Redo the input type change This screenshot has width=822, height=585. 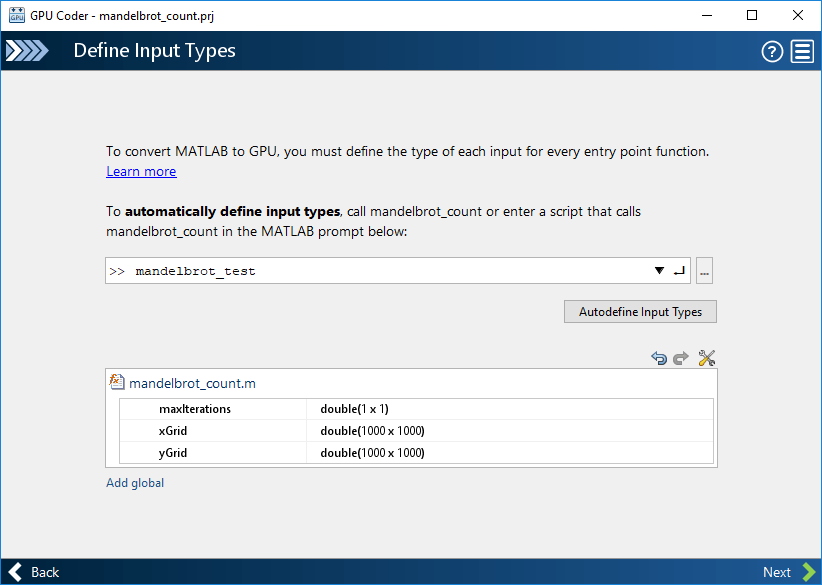coord(680,357)
